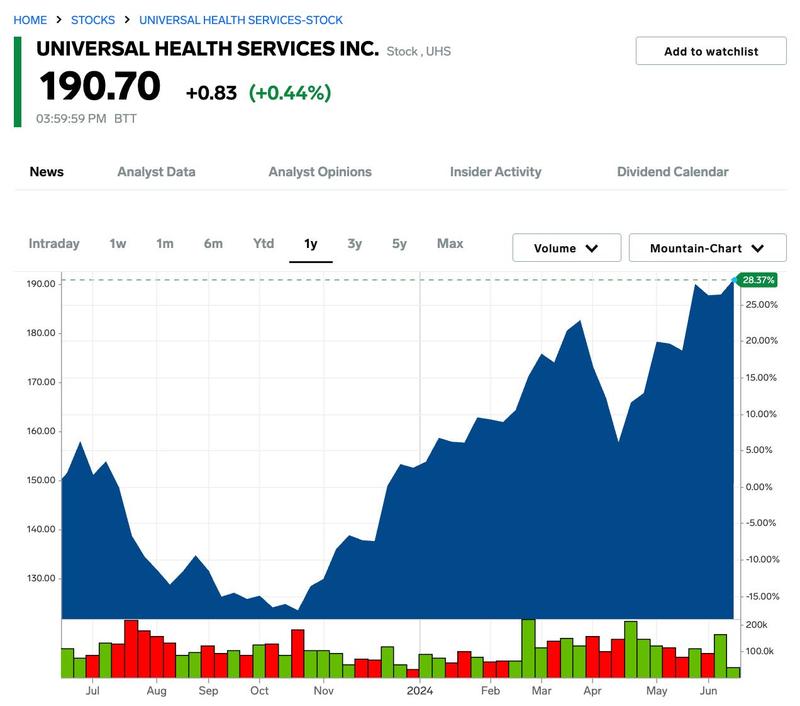
Task: Open STOCKS breadcrumb link
Action: point(93,20)
